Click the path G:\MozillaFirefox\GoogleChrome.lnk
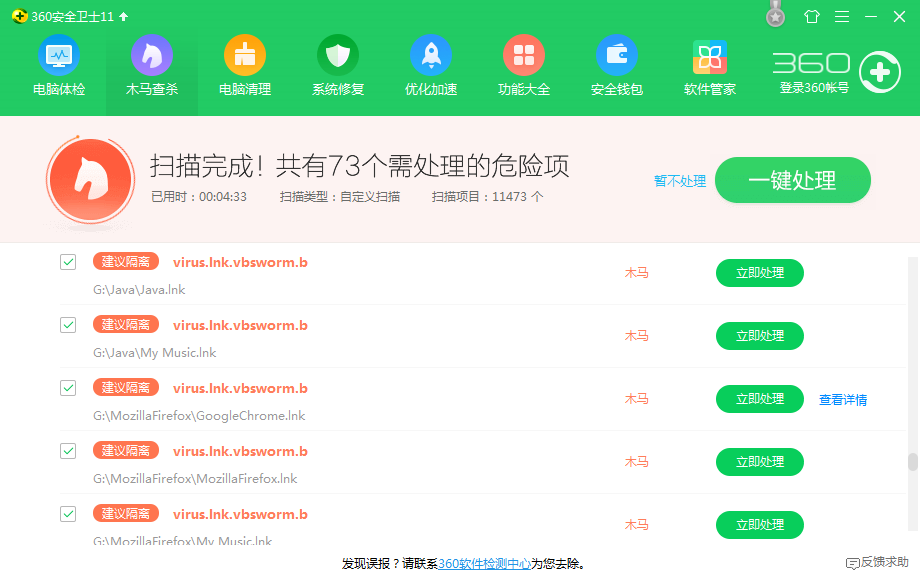920x580 pixels. (199, 416)
